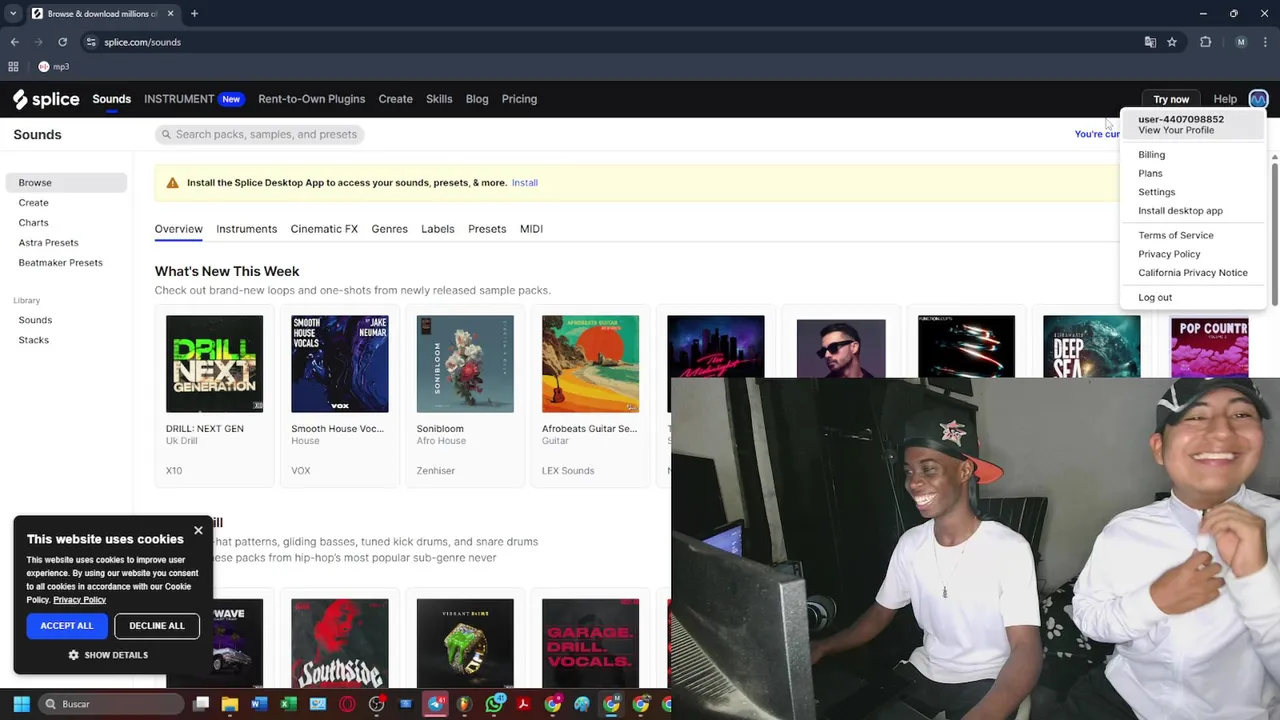The image size is (1280, 720).
Task: Open Blog in the top navigation
Action: pyautogui.click(x=477, y=99)
